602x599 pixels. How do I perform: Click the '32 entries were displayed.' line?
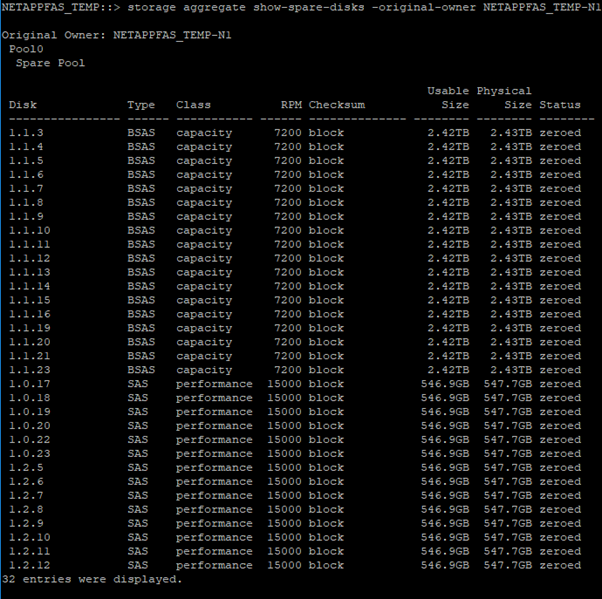(x=92, y=579)
